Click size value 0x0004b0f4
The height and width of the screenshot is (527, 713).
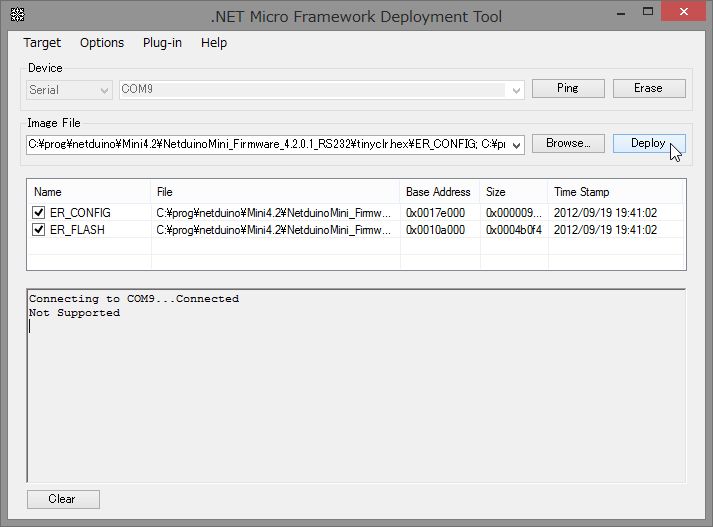[x=514, y=230]
